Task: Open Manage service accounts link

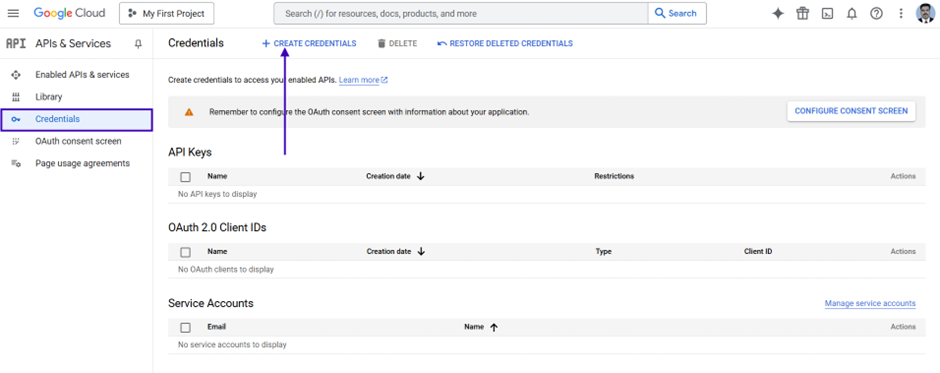Action: tap(870, 303)
